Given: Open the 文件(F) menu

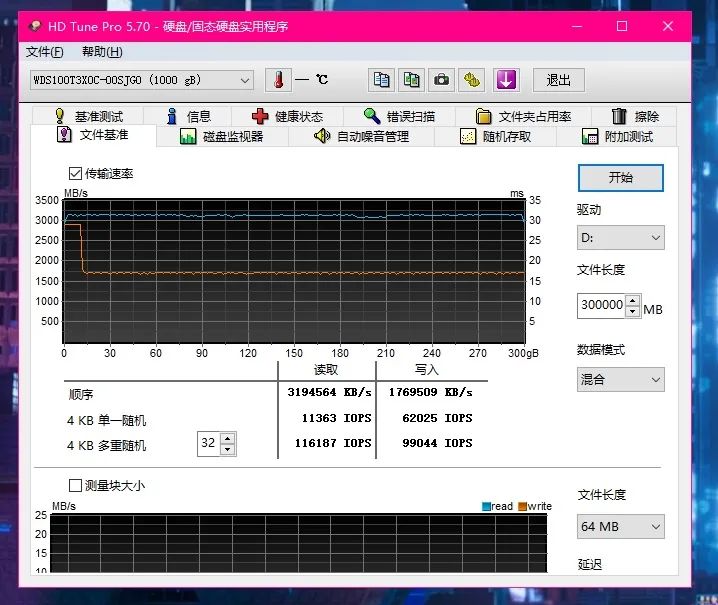Looking at the screenshot, I should tap(45, 52).
